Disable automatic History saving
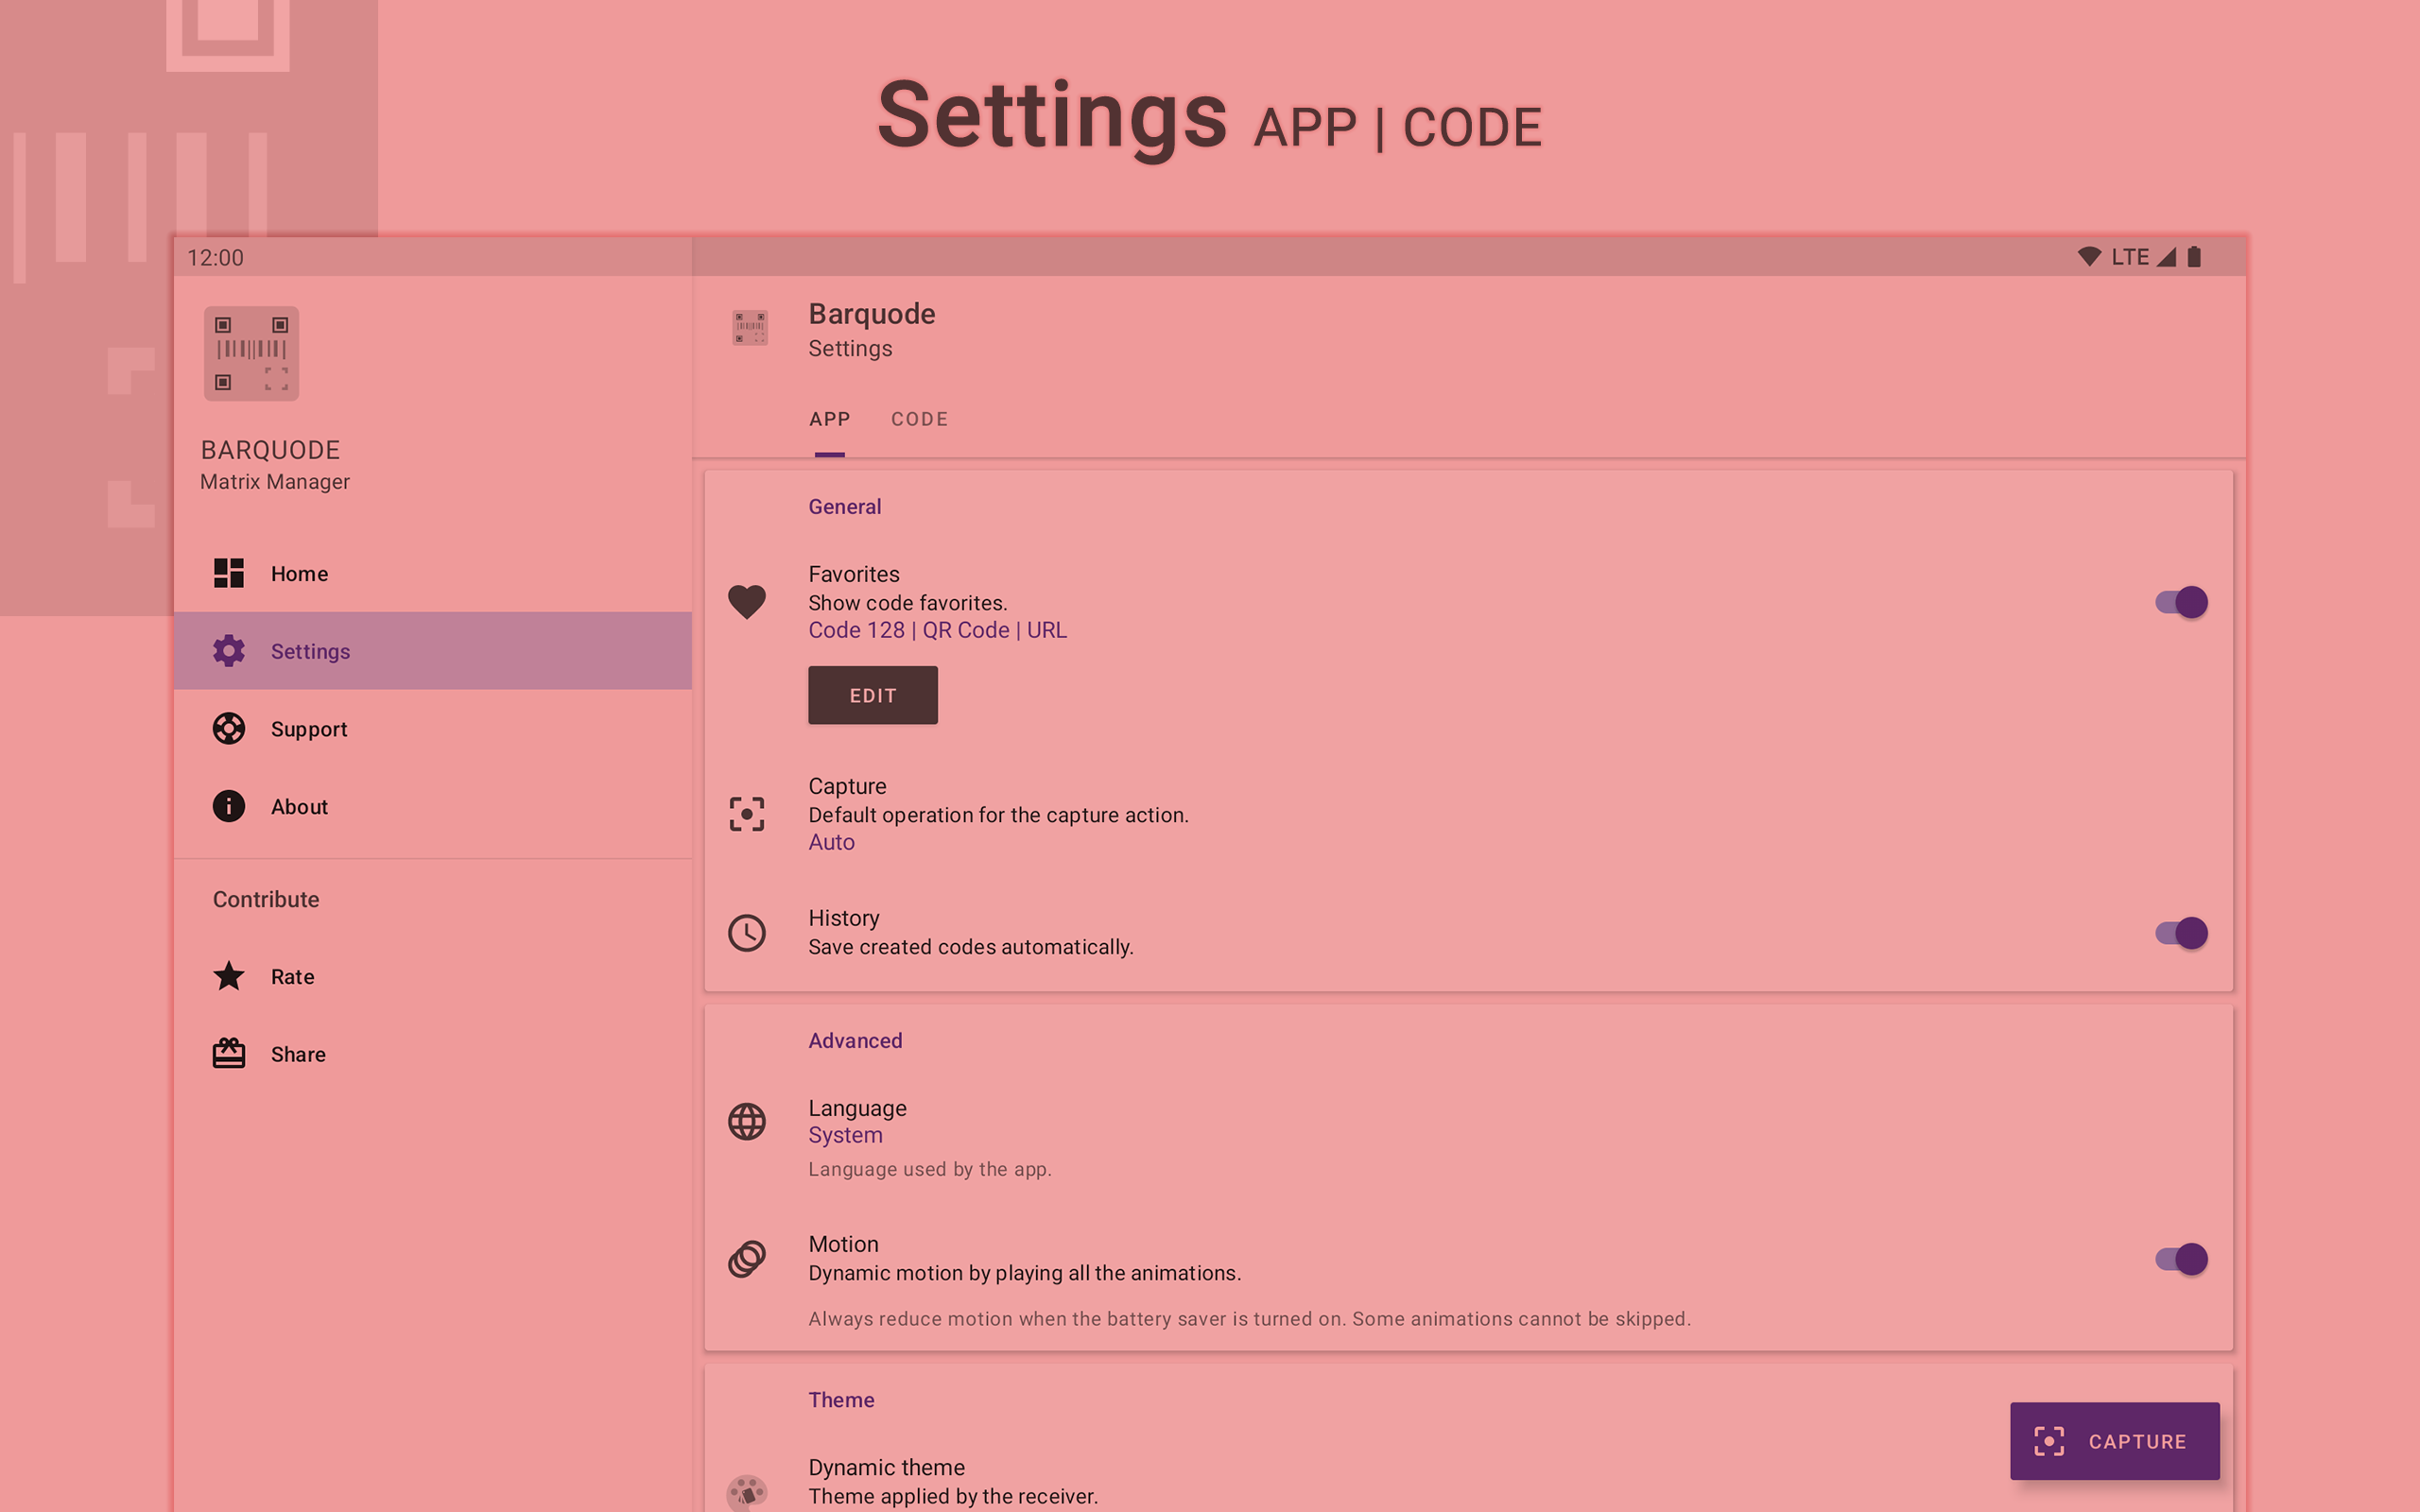2420x1512 pixels. click(2179, 932)
